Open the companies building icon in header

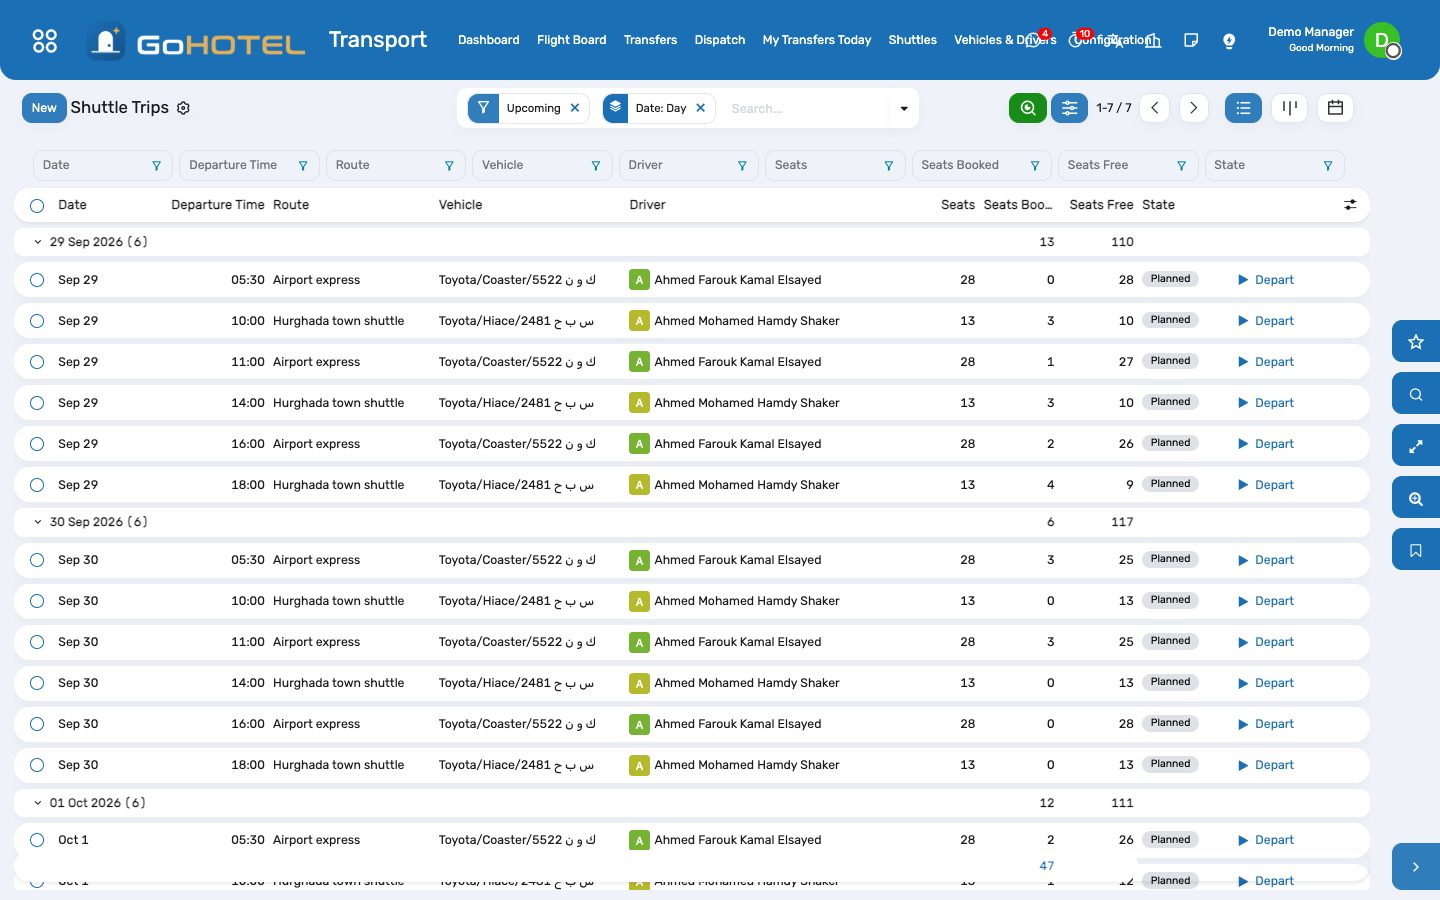[x=1154, y=40]
